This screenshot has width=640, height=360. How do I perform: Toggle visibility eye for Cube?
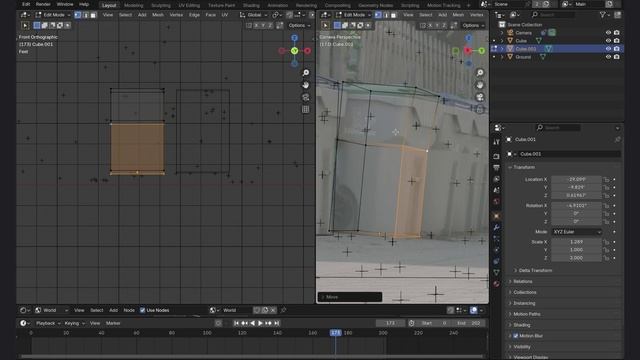[x=608, y=41]
